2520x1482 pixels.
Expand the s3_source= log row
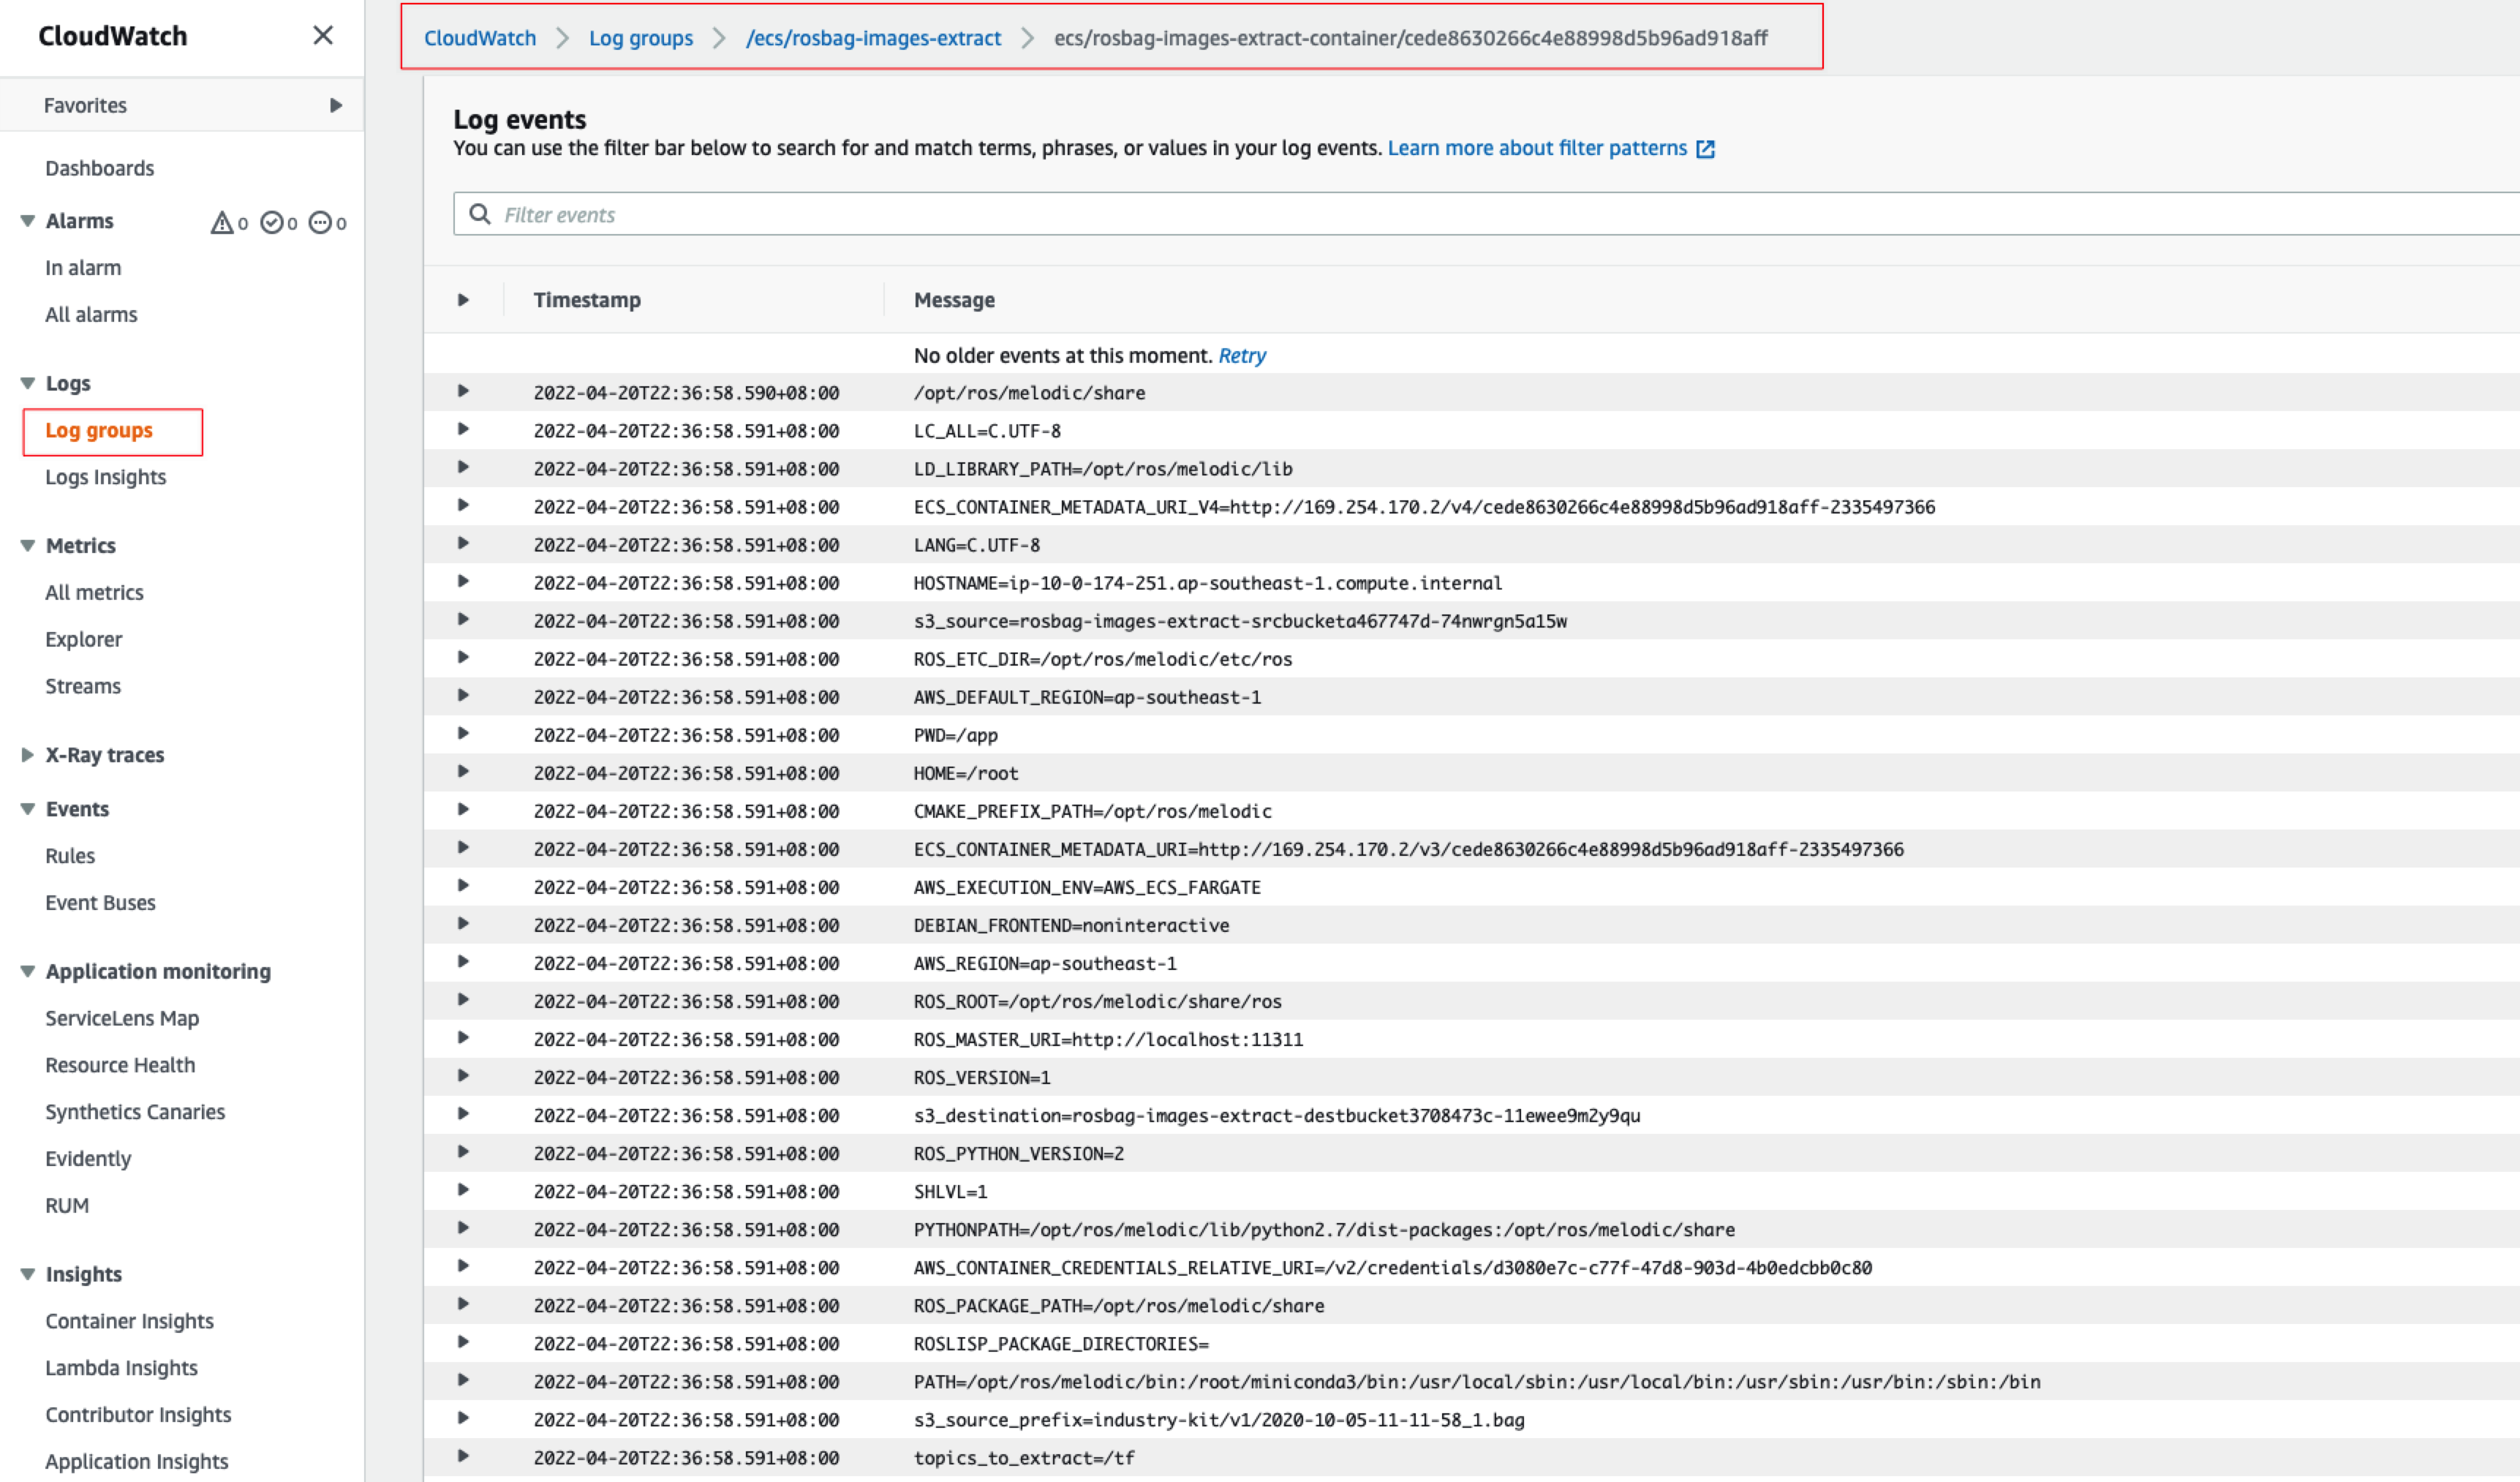(463, 619)
